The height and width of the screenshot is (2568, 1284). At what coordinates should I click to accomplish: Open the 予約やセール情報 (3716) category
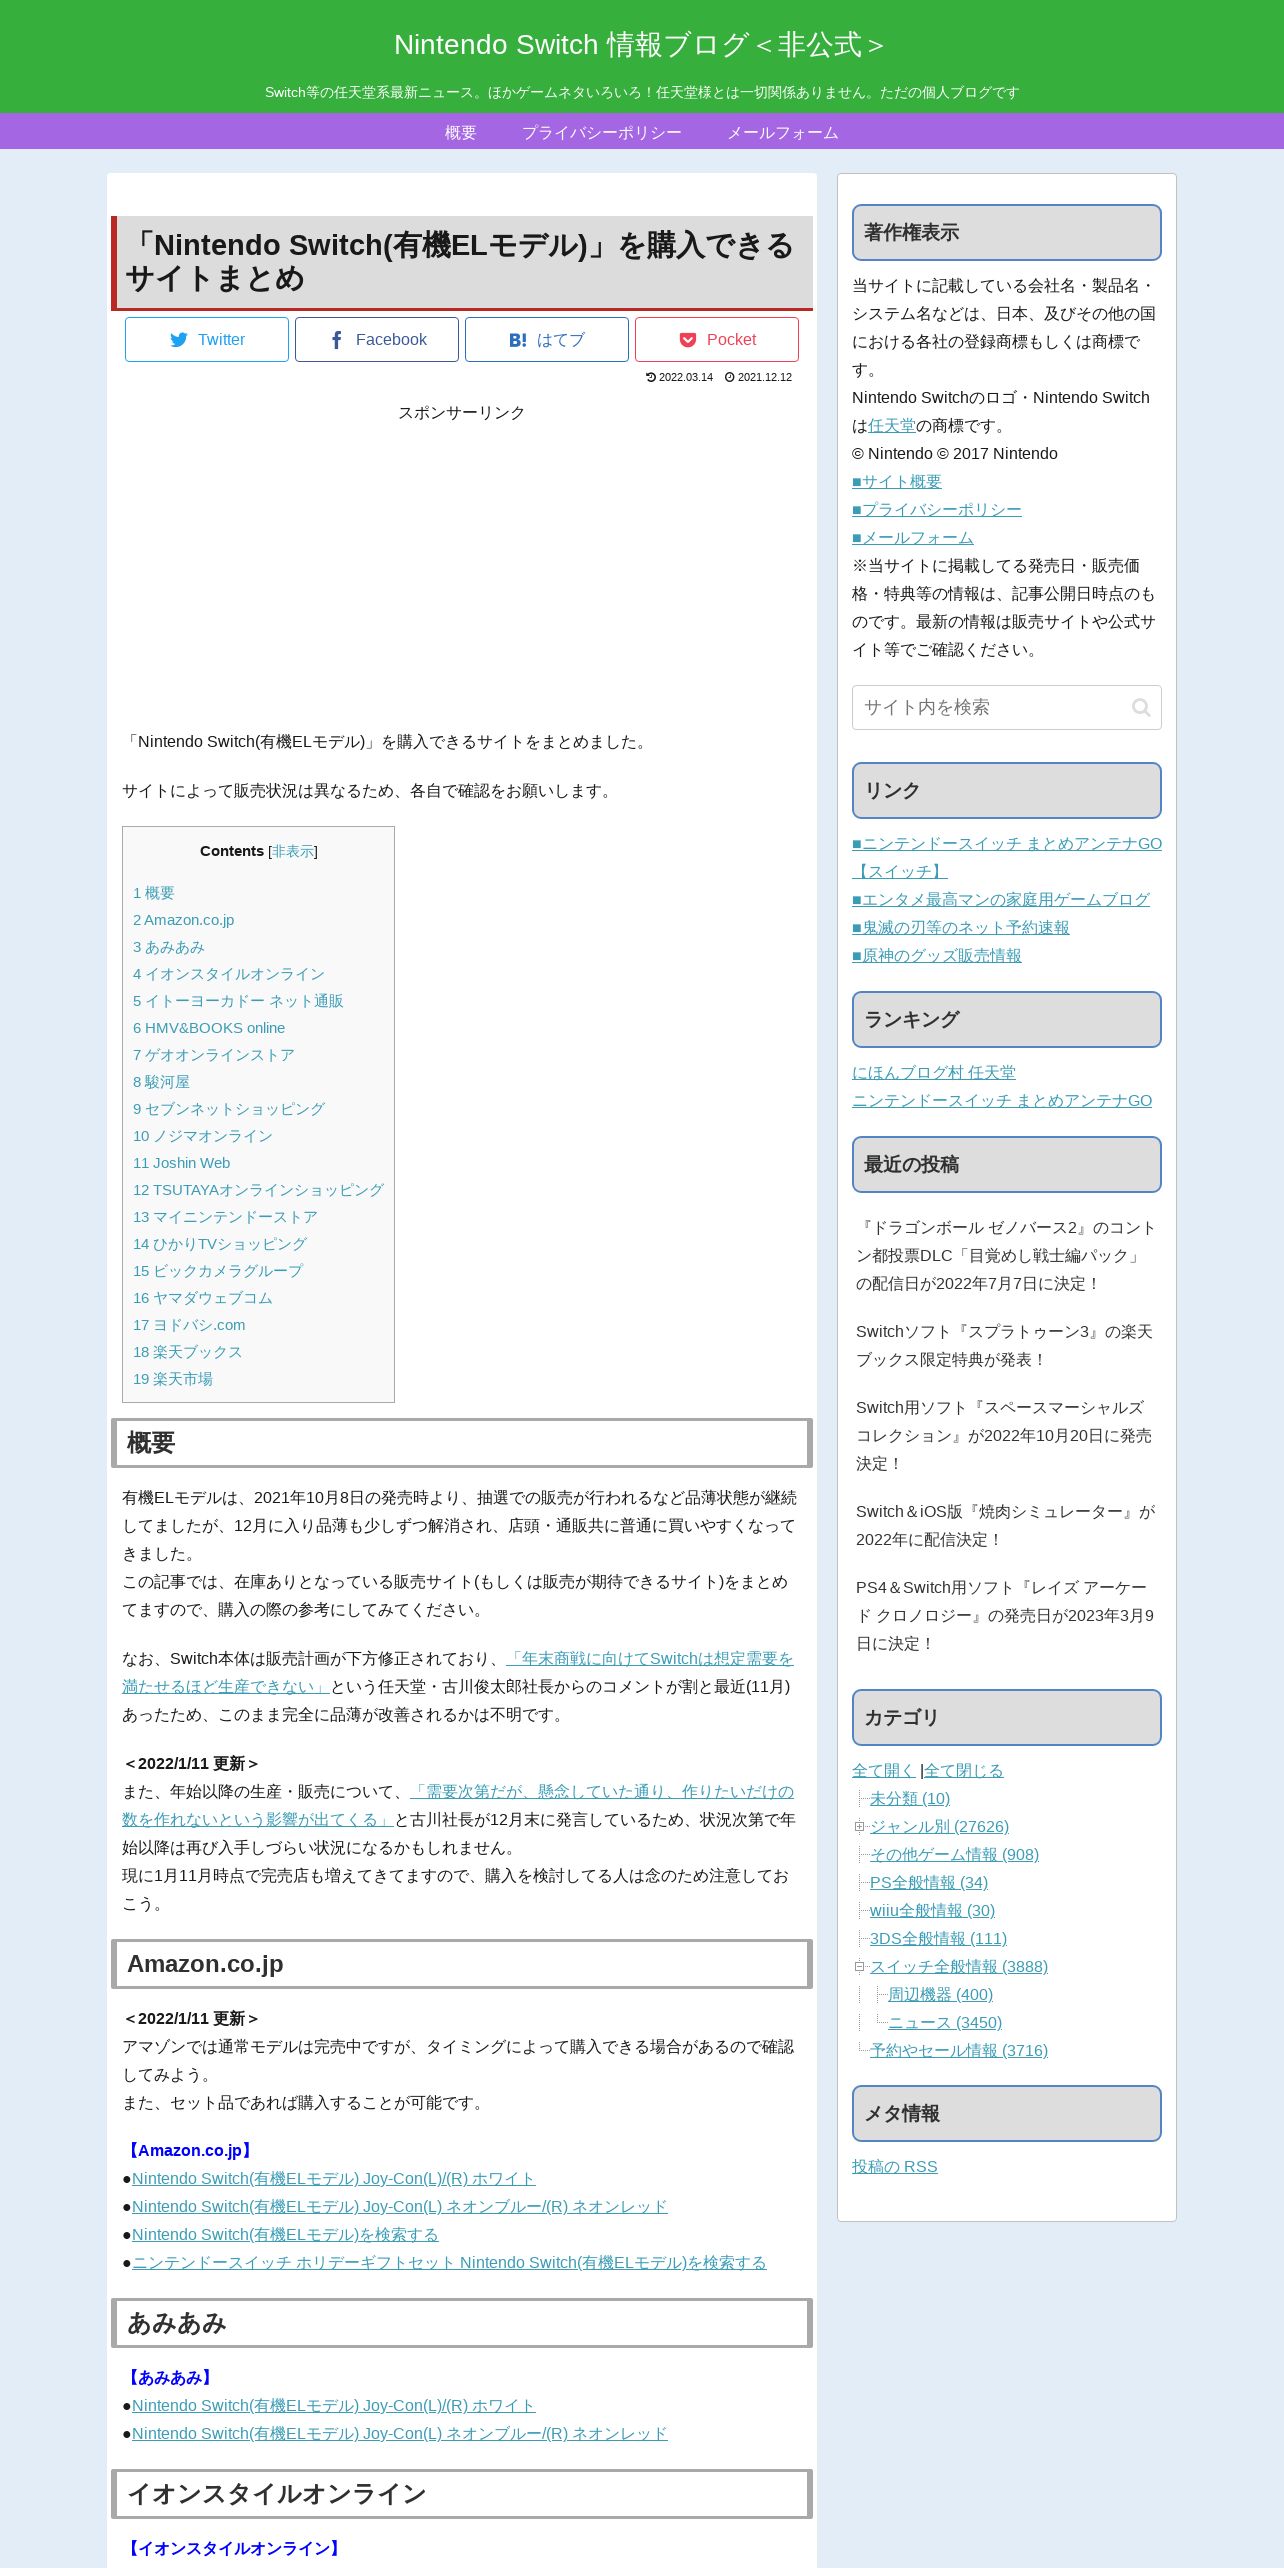959,2051
